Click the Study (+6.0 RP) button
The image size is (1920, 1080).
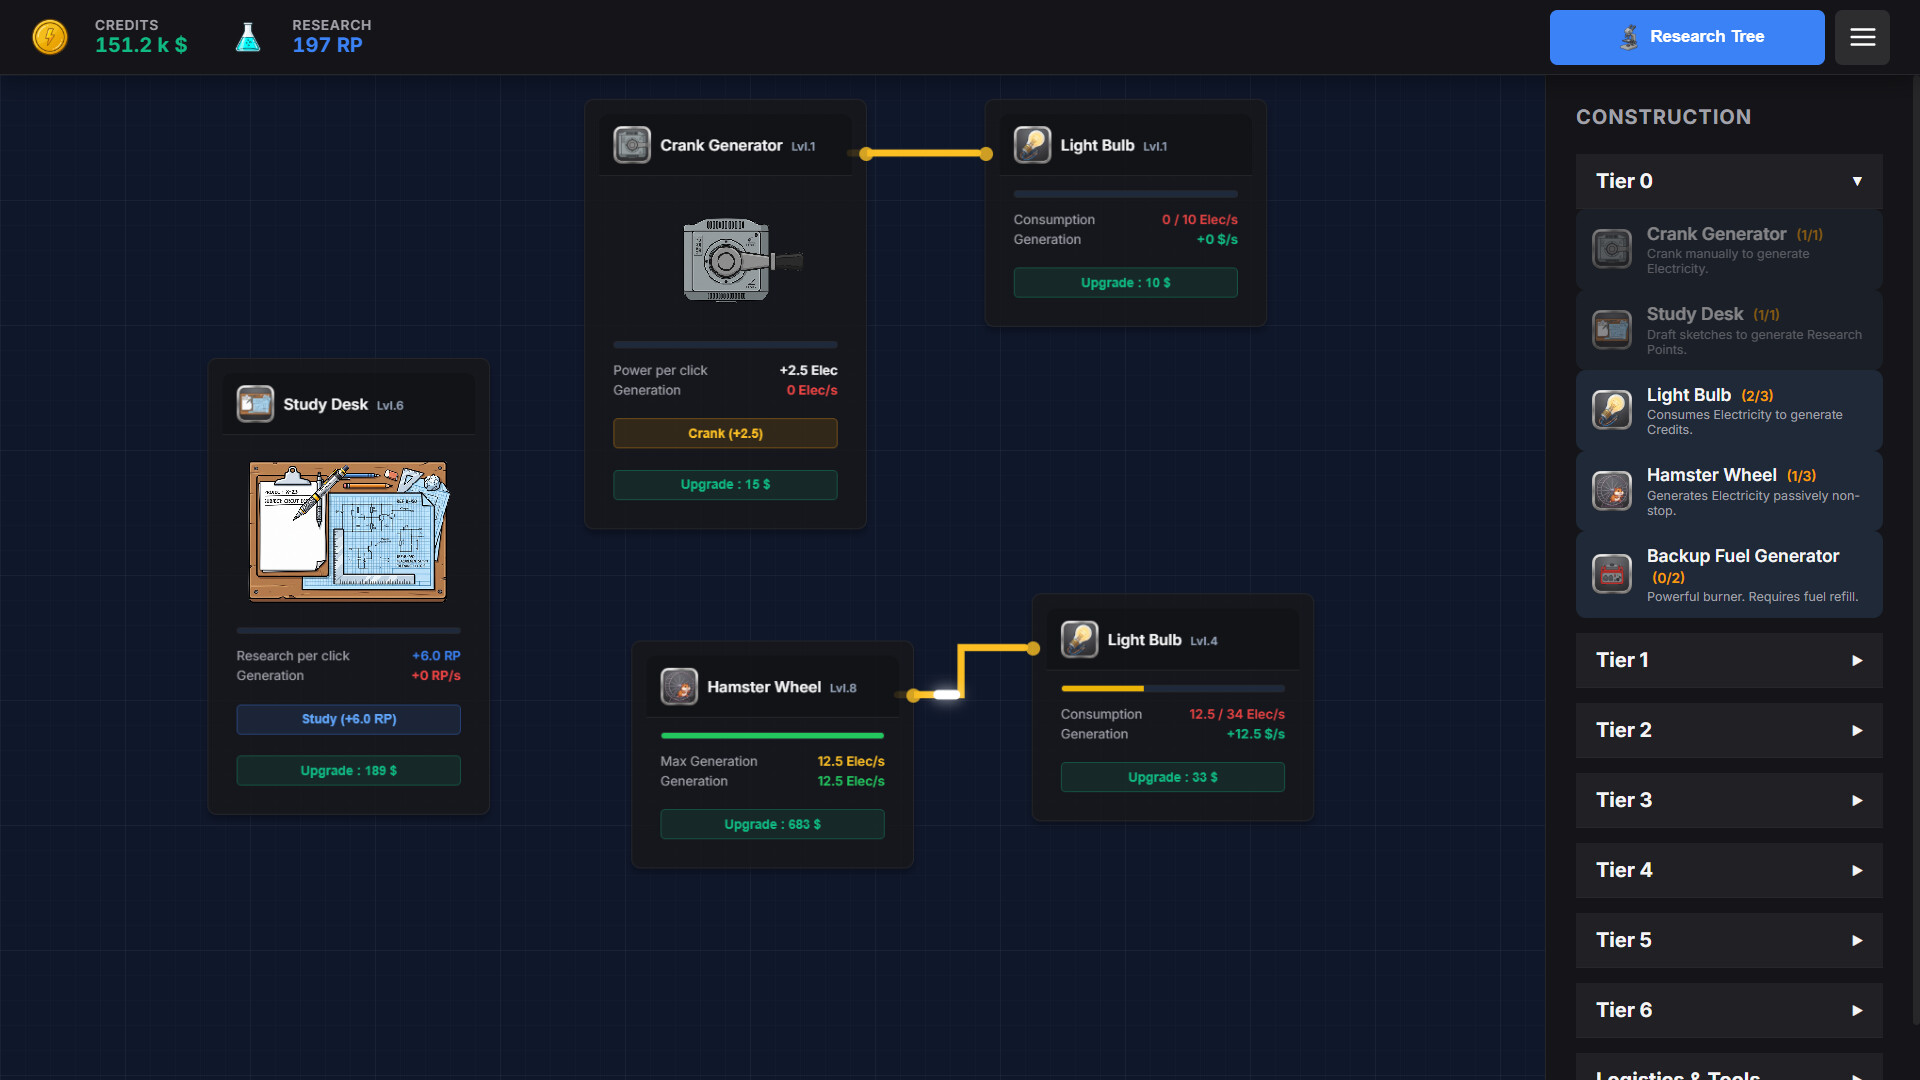pyautogui.click(x=348, y=719)
